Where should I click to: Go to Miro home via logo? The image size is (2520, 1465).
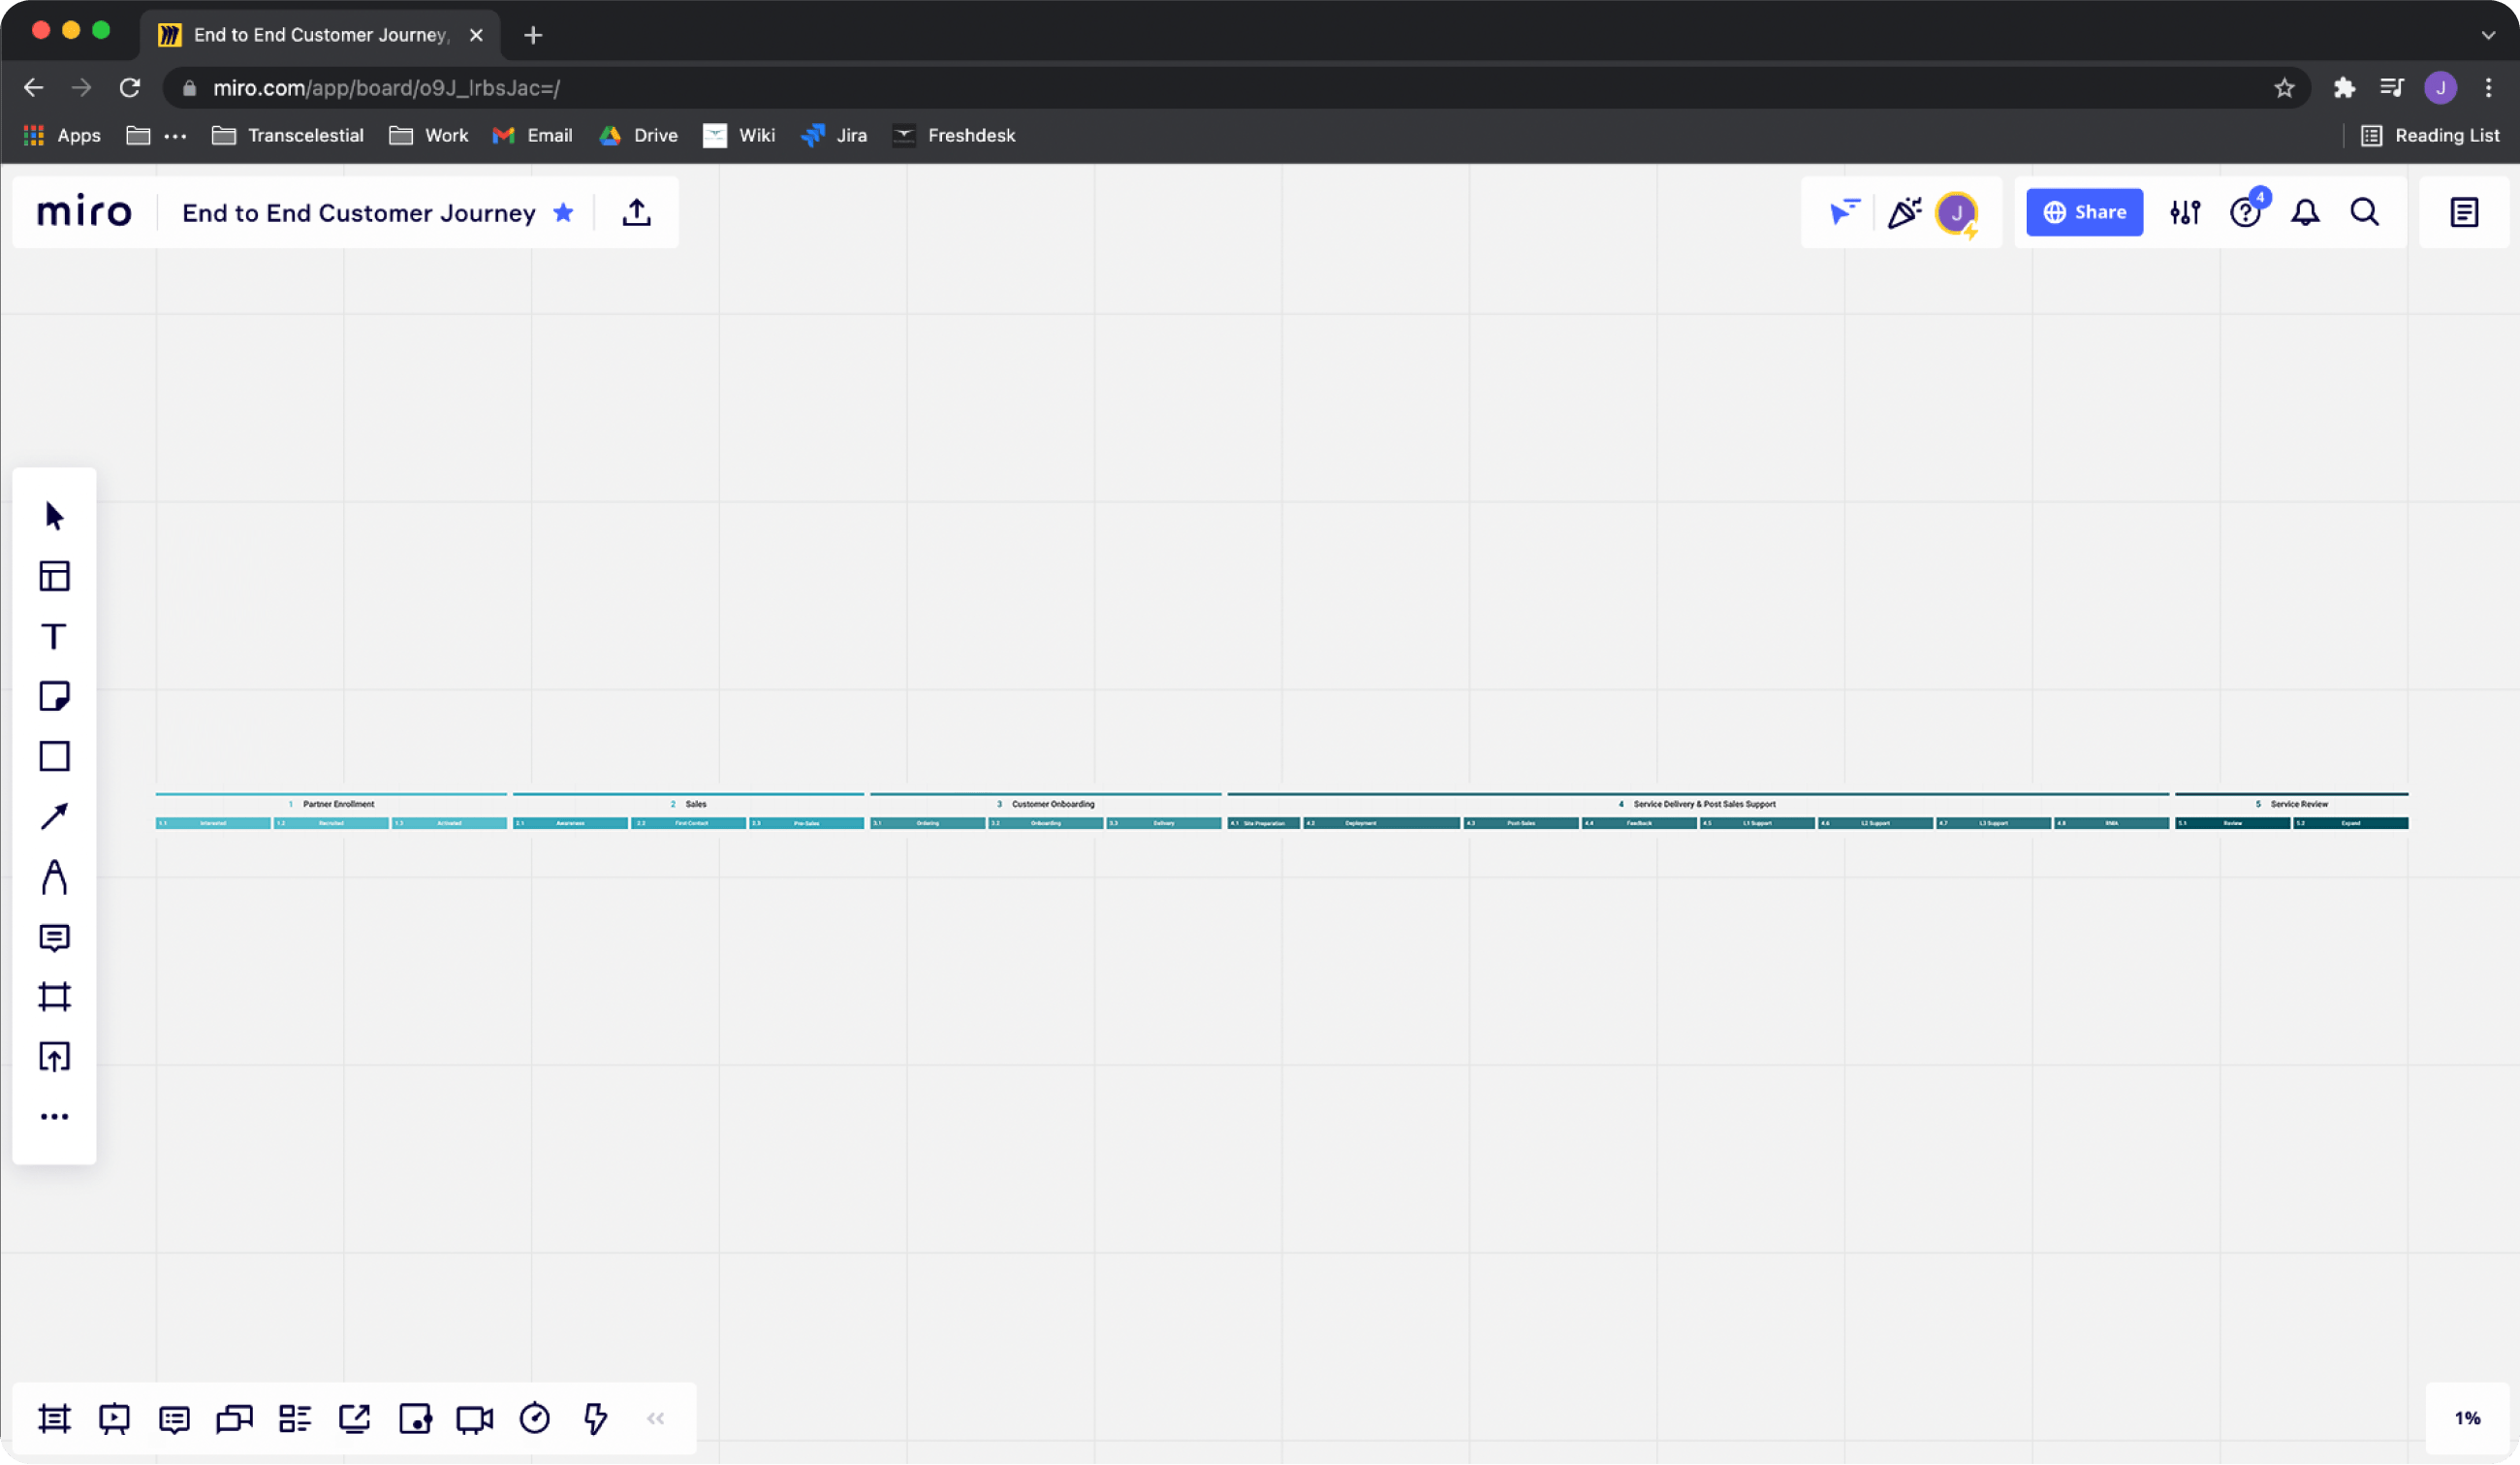click(84, 211)
